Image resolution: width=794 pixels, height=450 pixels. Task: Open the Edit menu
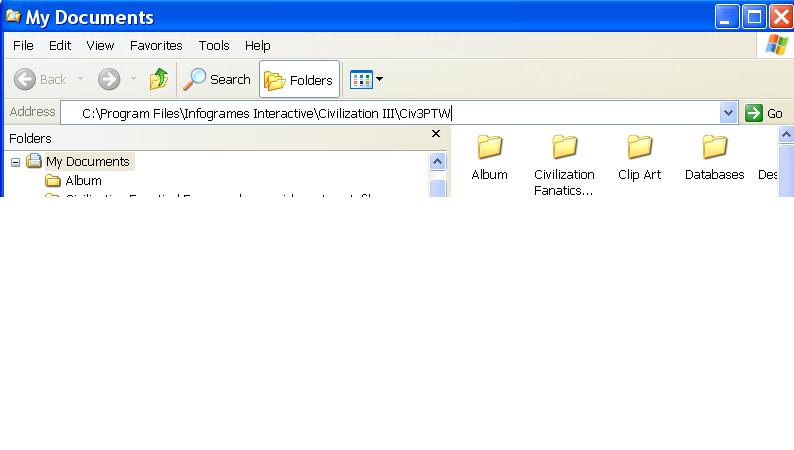coord(60,46)
